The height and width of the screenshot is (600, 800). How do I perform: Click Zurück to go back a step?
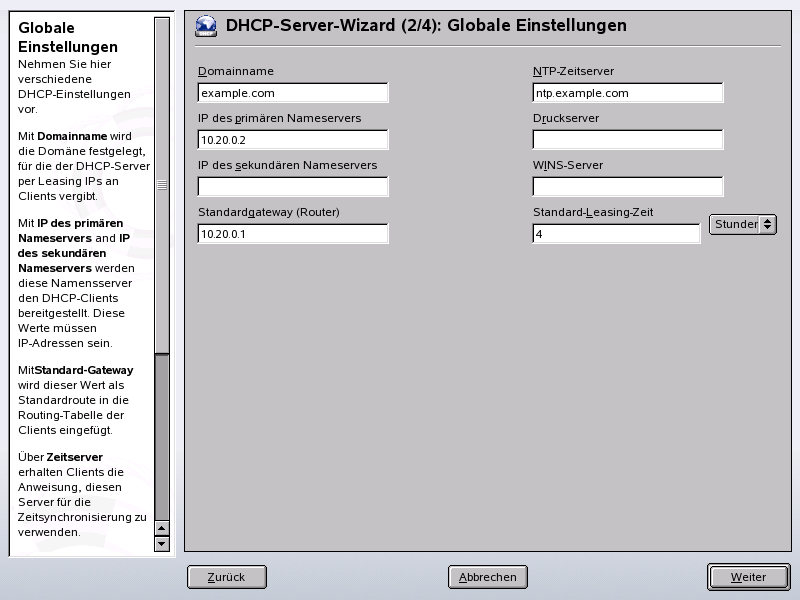pyautogui.click(x=226, y=577)
